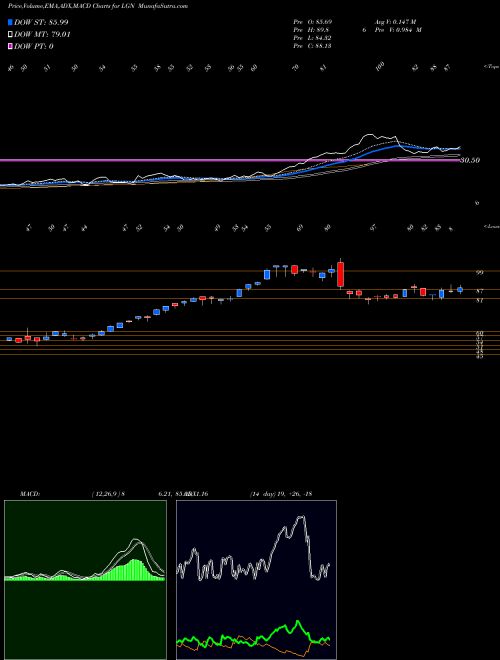Click the 'Pre C: 88.13' close value
The height and width of the screenshot is (660, 500).
[313, 46]
